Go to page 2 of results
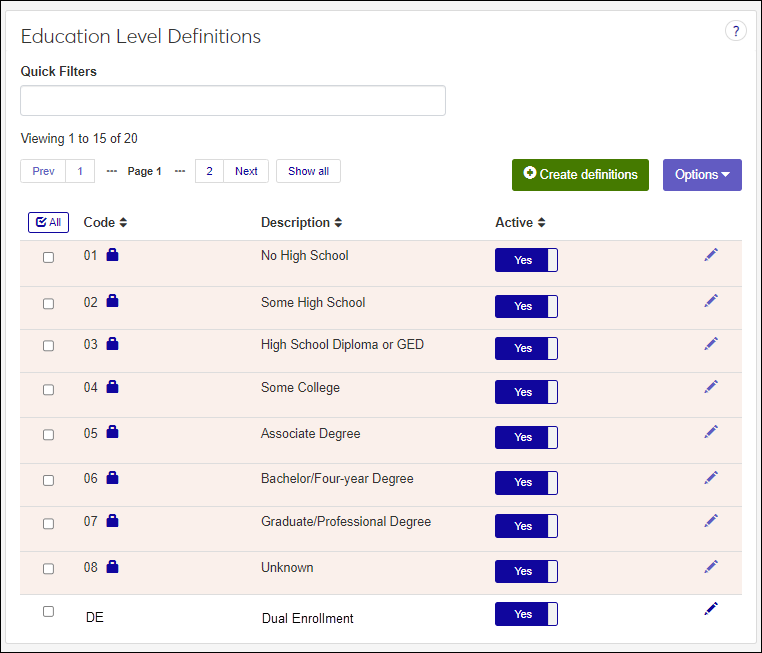Image resolution: width=762 pixels, height=653 pixels. tap(209, 171)
